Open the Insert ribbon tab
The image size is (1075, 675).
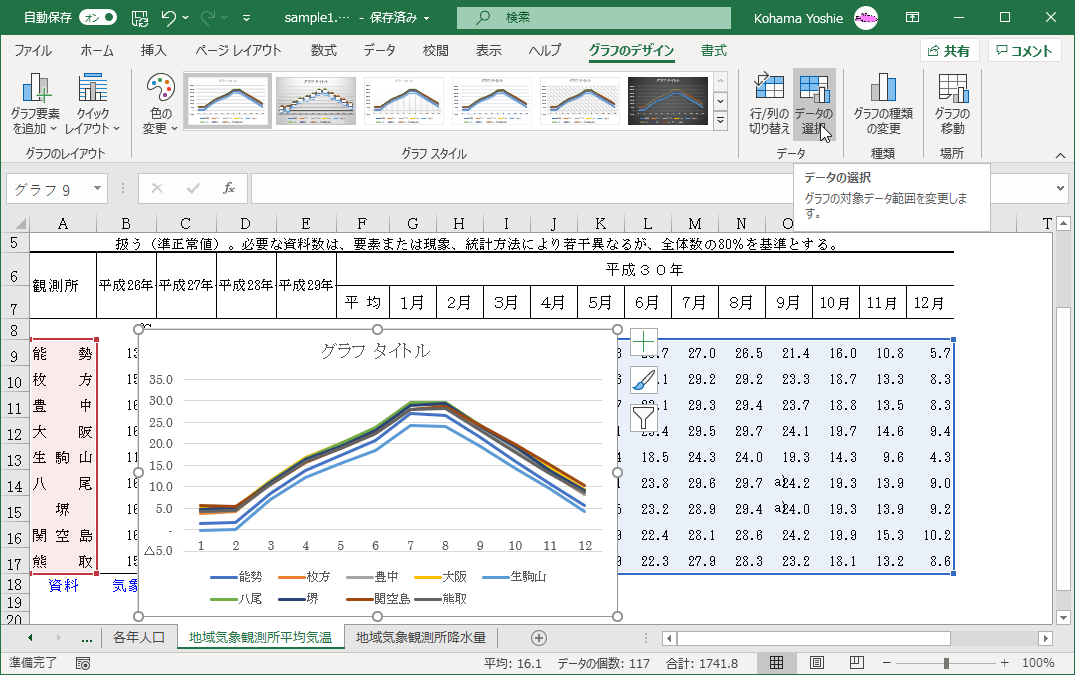click(153, 51)
